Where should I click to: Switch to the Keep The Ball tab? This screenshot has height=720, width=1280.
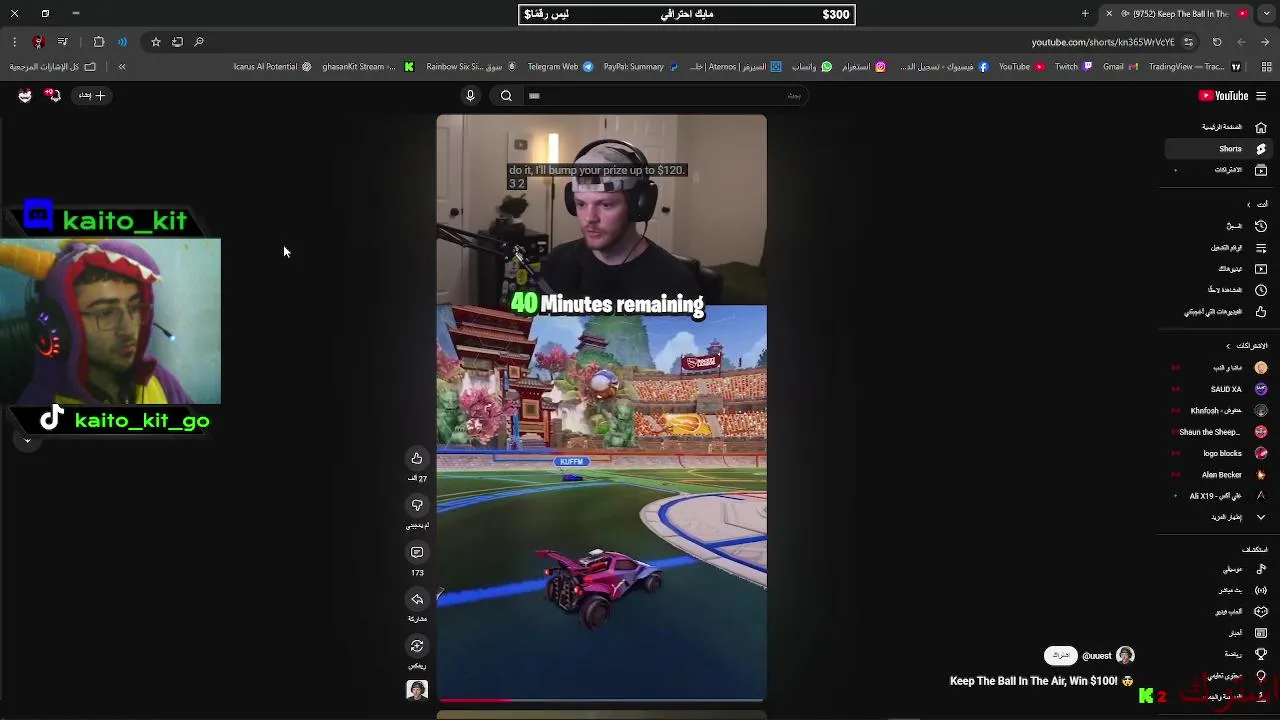click(1175, 14)
